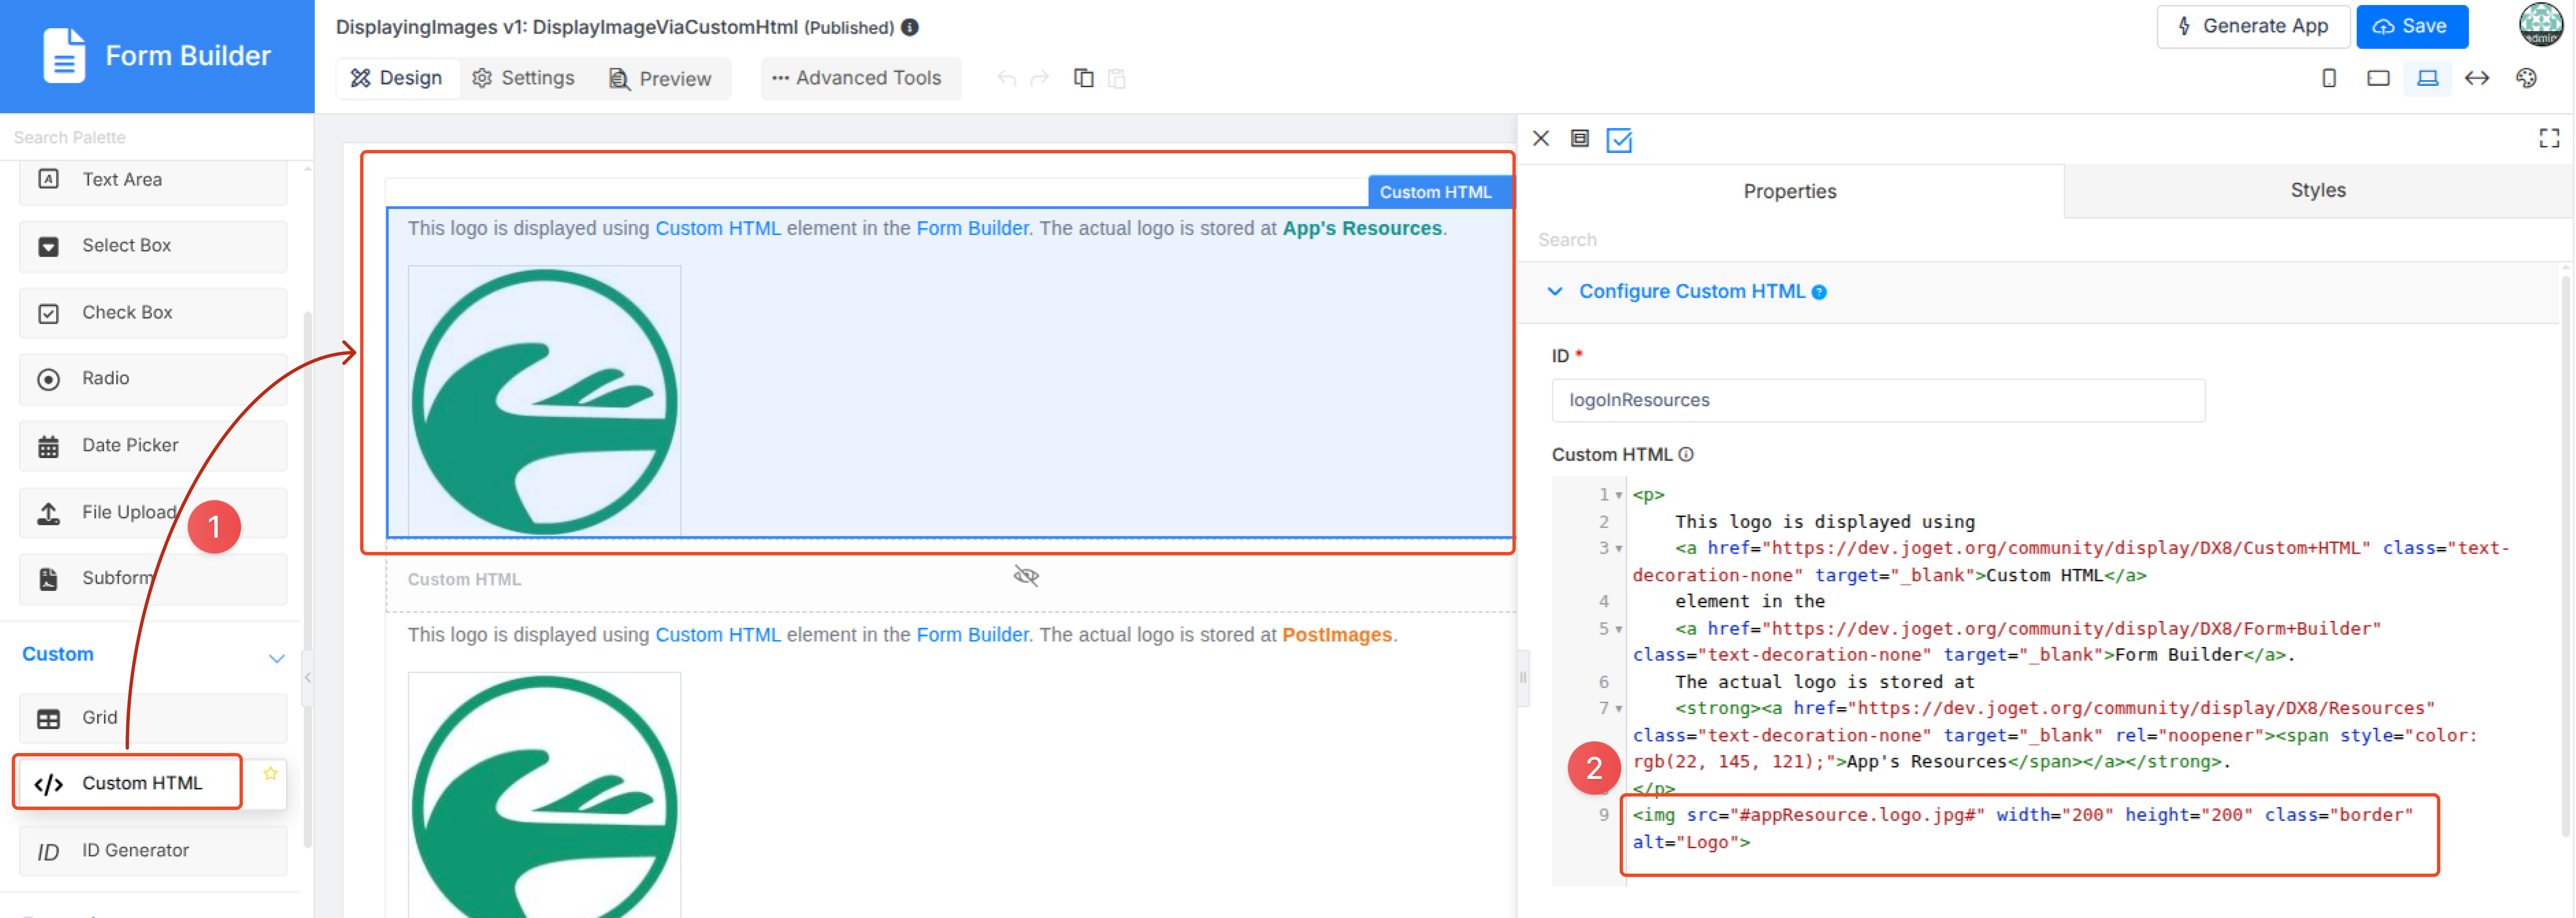Click the properties panel resize handle
Image resolution: width=2576 pixels, height=918 pixels.
[1523, 677]
